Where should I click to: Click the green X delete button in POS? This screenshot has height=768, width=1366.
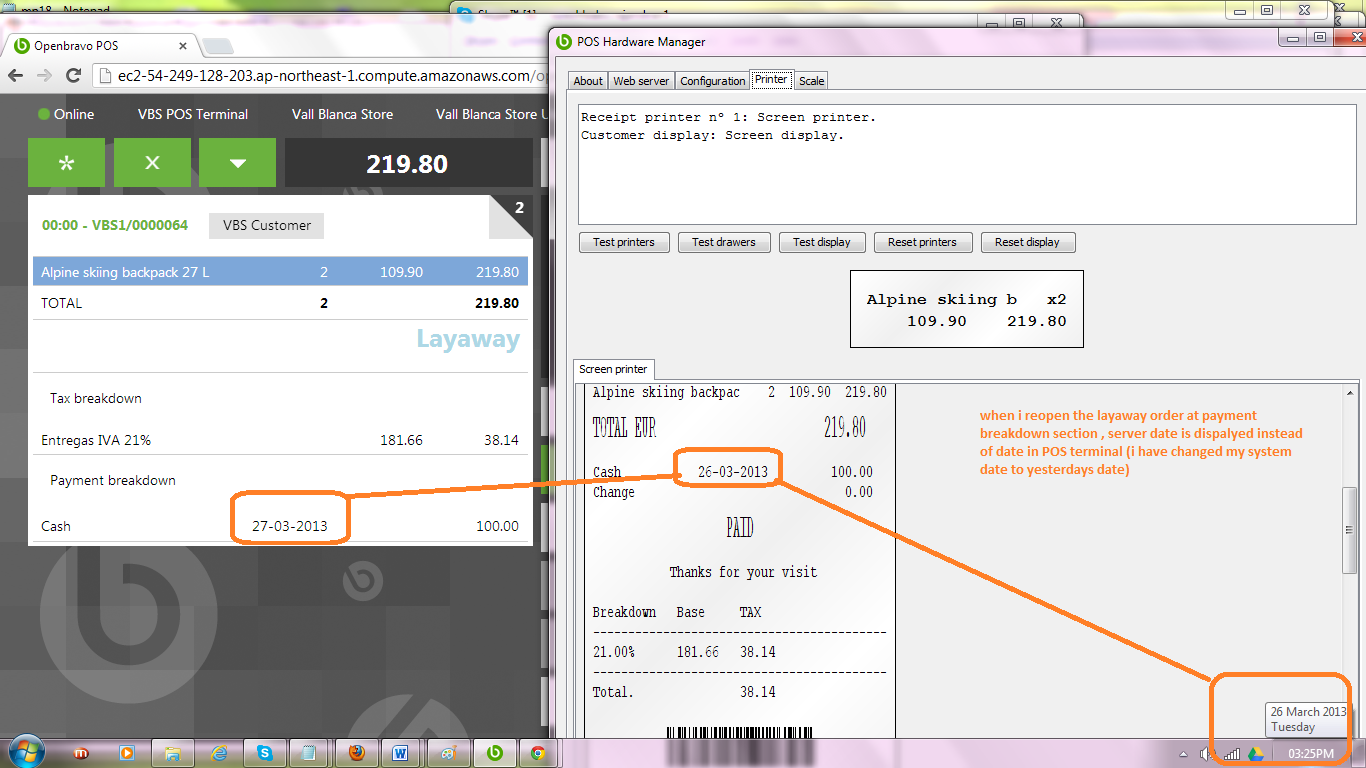click(152, 163)
